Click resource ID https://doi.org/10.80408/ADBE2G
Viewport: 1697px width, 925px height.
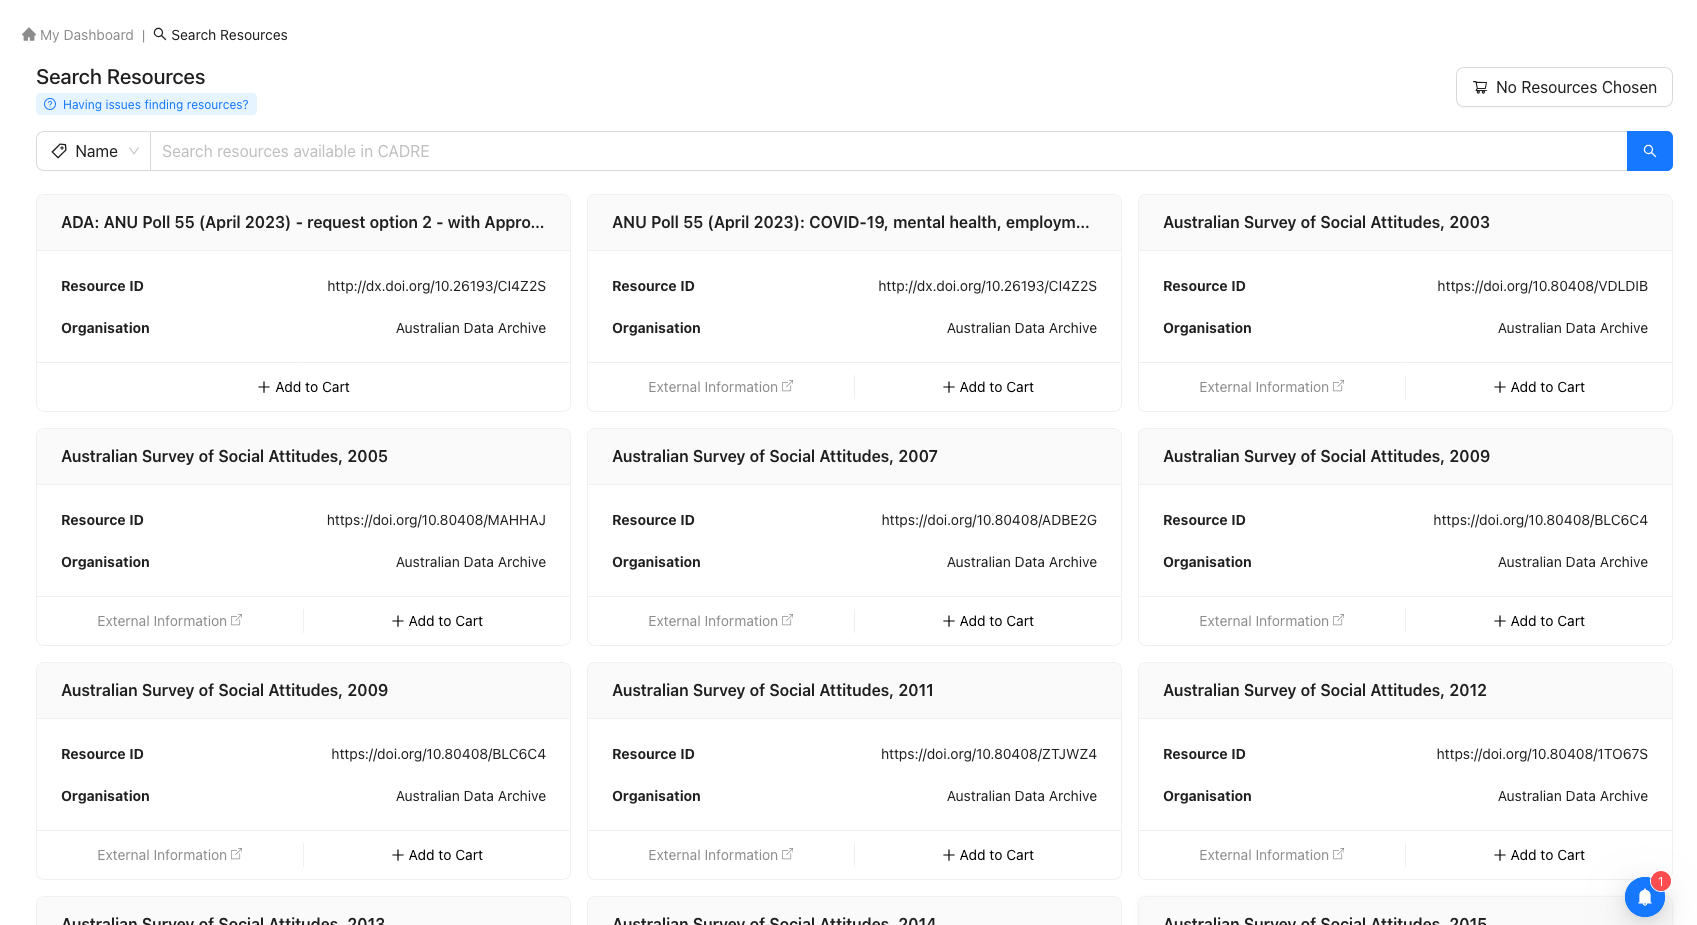pyautogui.click(x=989, y=520)
